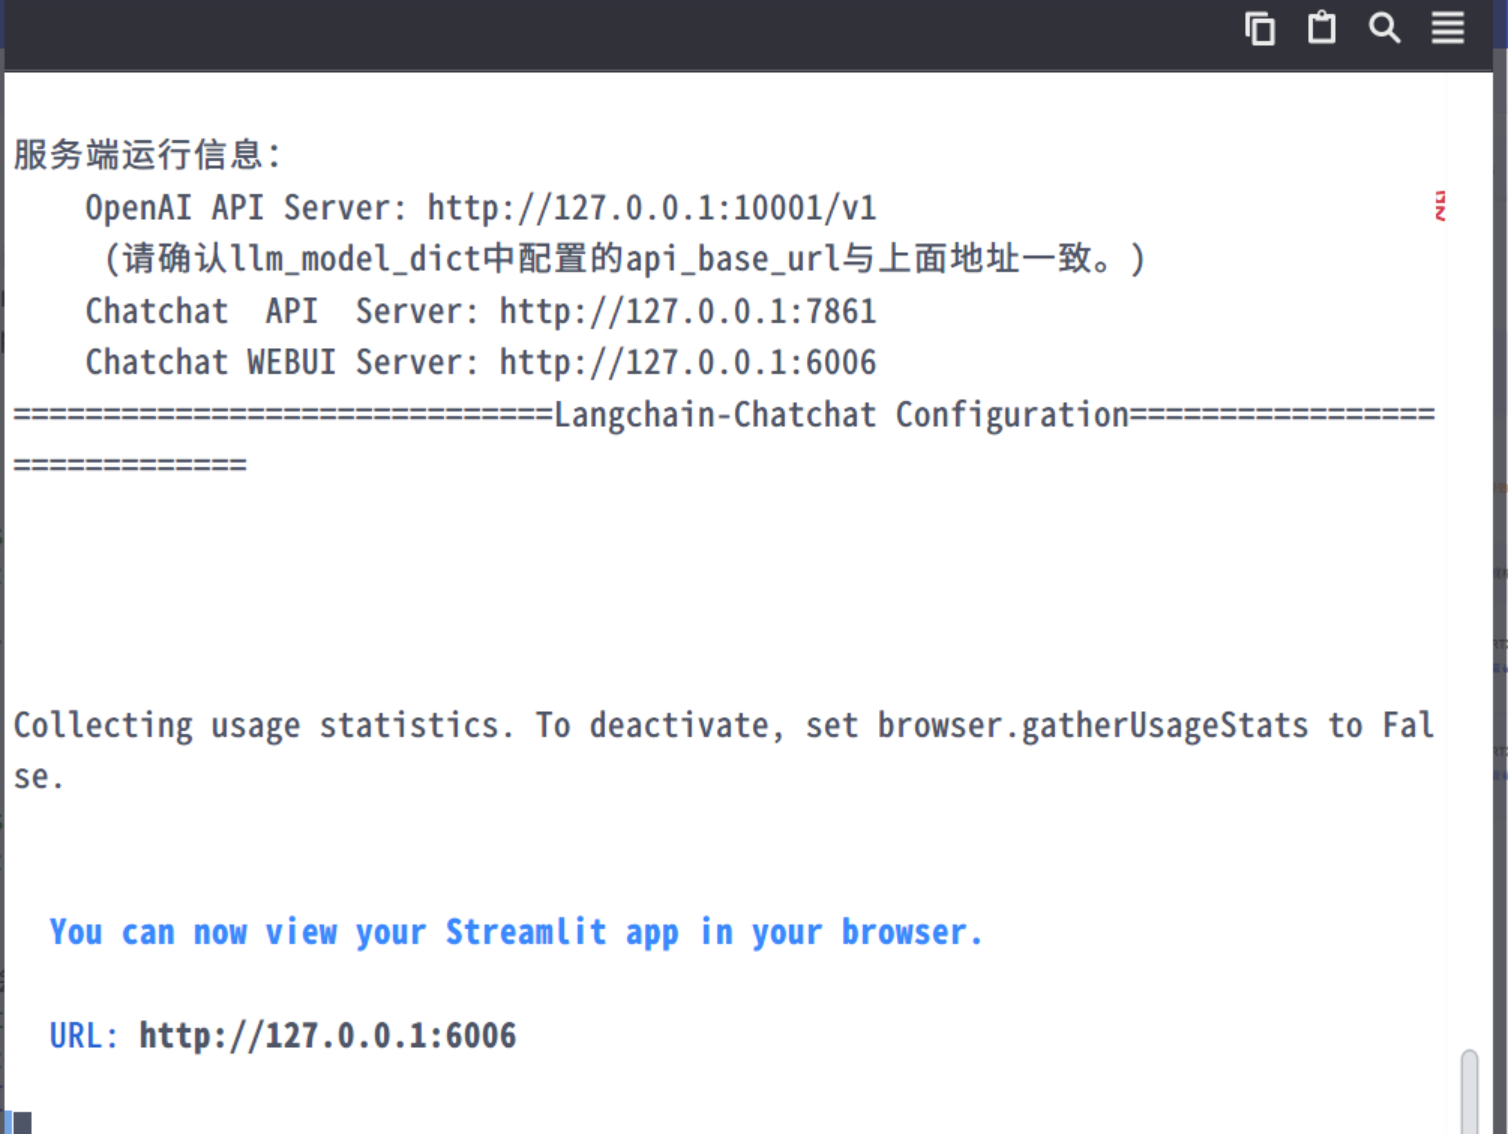Viewport: 1508px width, 1134px height.
Task: Open the Chatchat WEBUI Server URL
Action: (x=687, y=363)
